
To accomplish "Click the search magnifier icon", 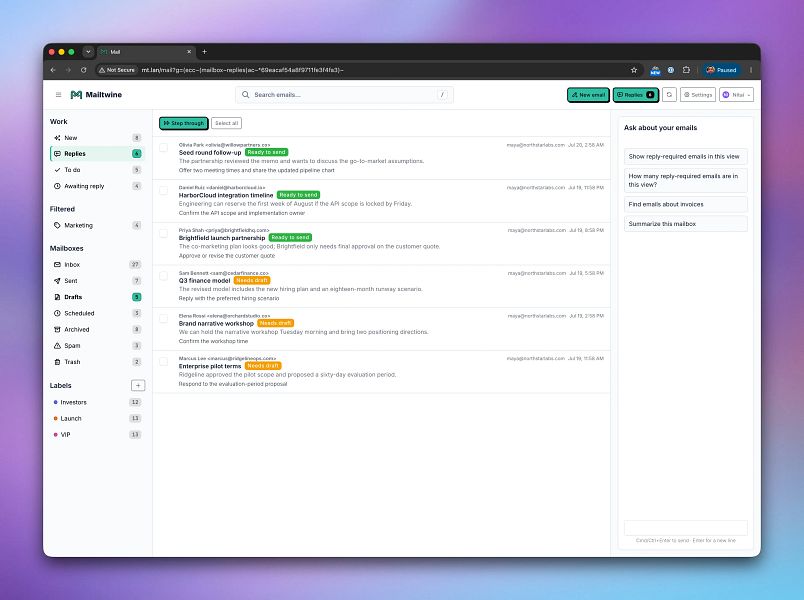I will point(246,95).
